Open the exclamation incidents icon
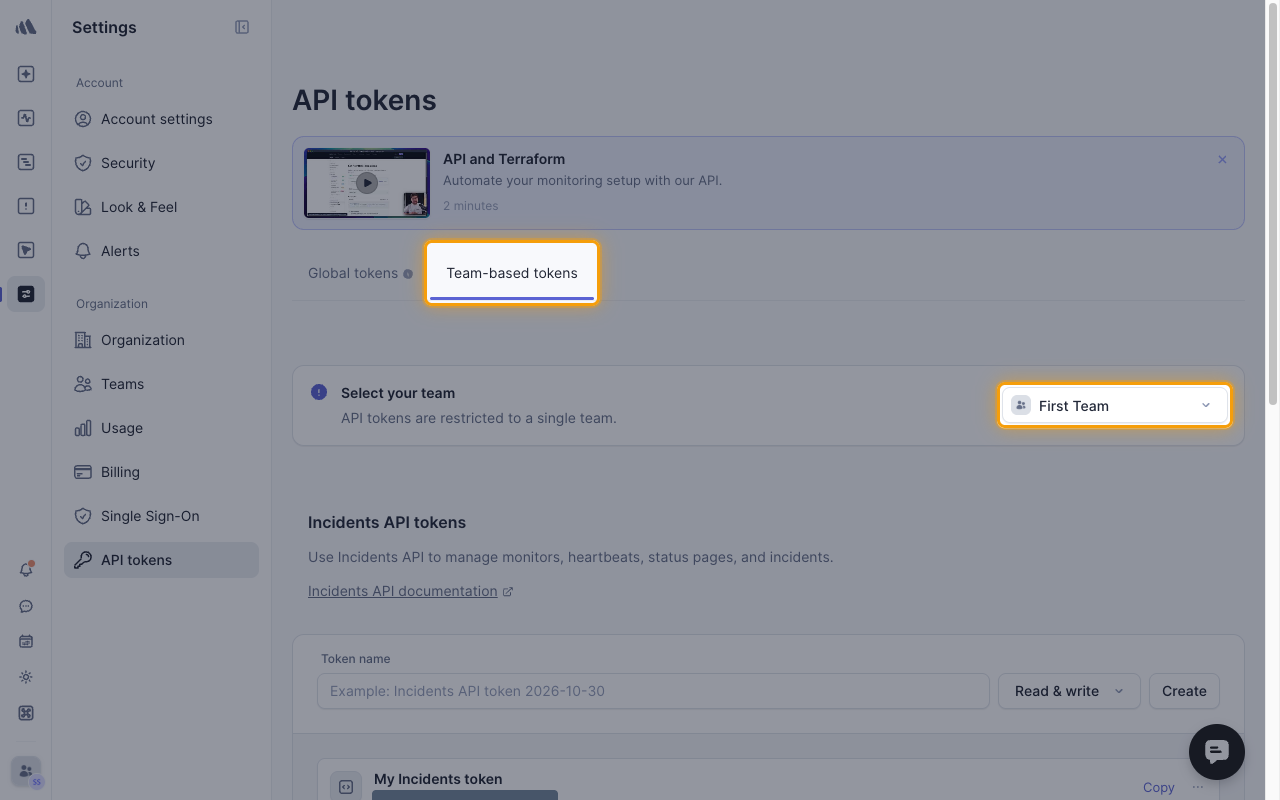The height and width of the screenshot is (800, 1280). (26, 206)
